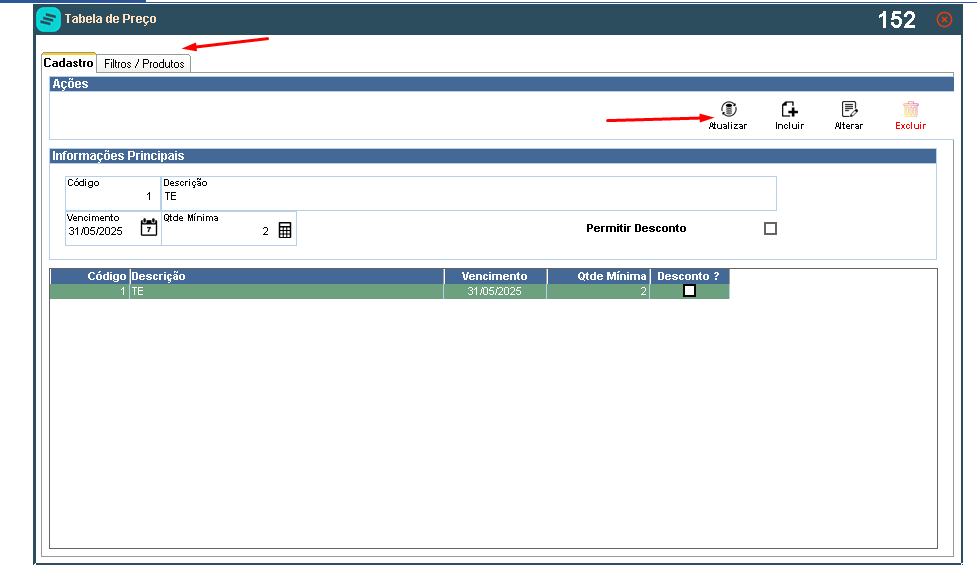Click the Atualizar refresh icon
Screen dimensions: 977x573
tap(728, 110)
